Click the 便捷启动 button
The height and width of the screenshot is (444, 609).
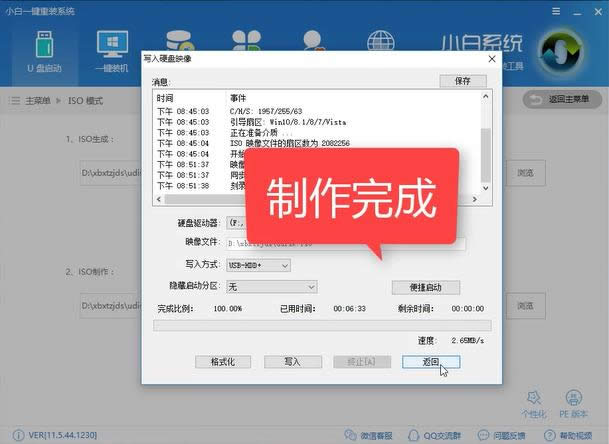[426, 287]
